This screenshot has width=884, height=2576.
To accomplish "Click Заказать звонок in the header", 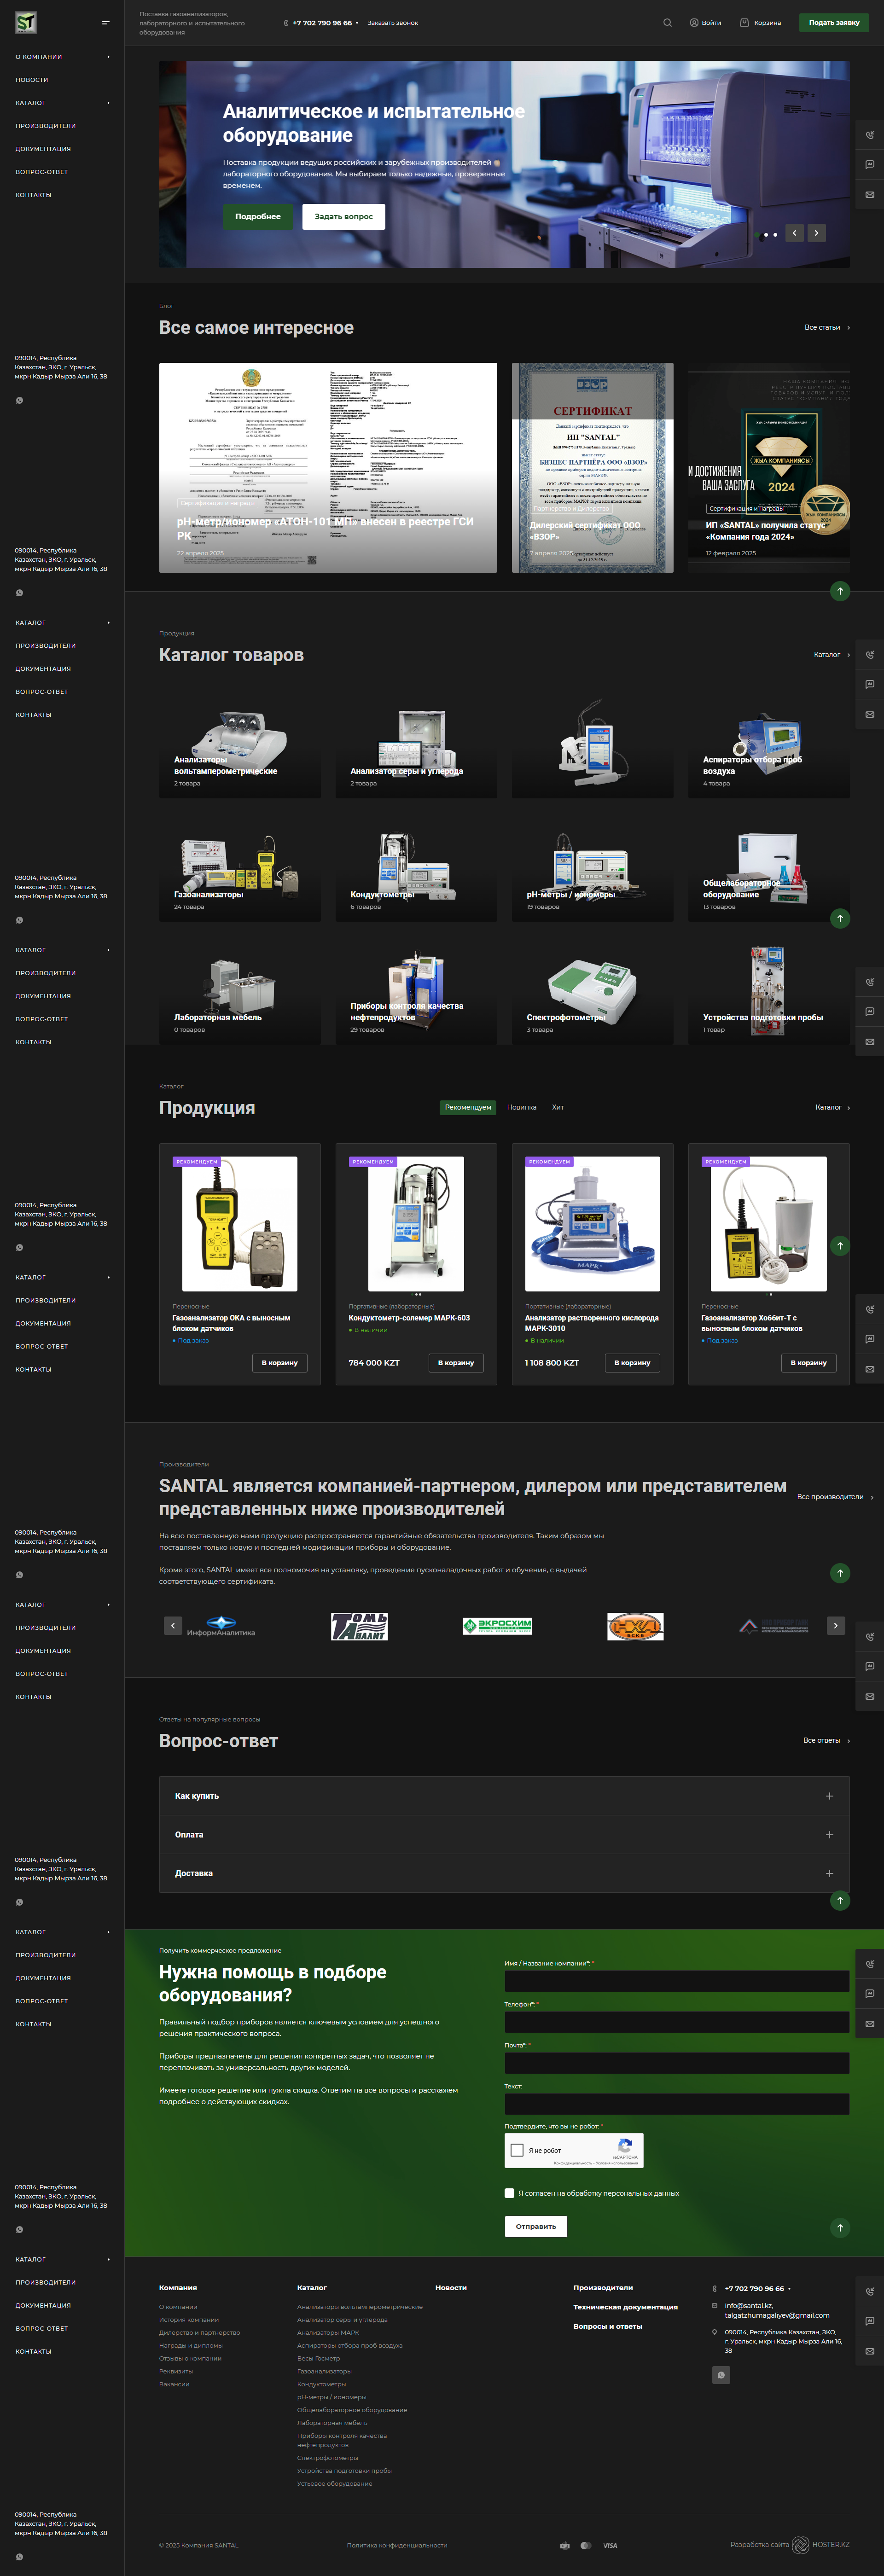I will click(393, 23).
